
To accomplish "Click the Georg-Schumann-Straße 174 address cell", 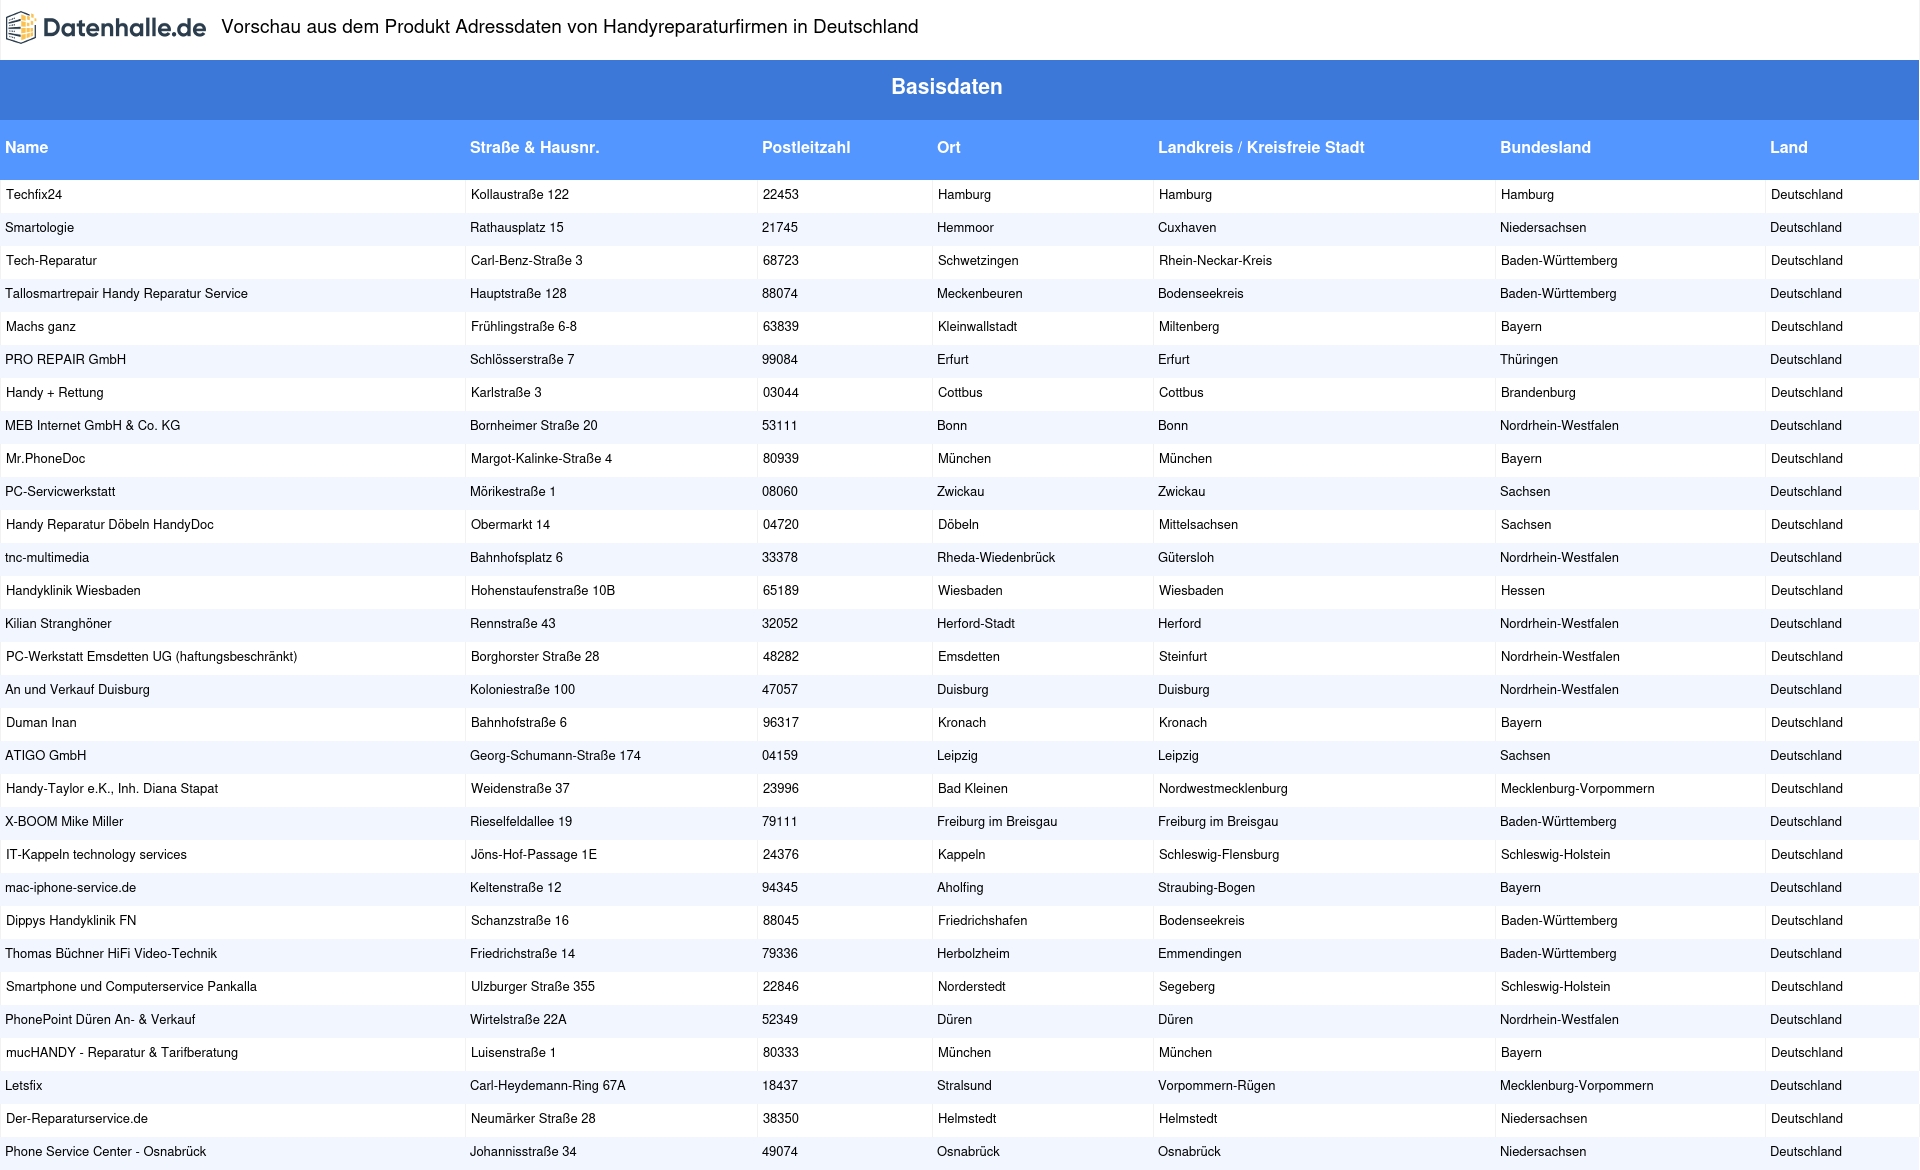I will 556,756.
